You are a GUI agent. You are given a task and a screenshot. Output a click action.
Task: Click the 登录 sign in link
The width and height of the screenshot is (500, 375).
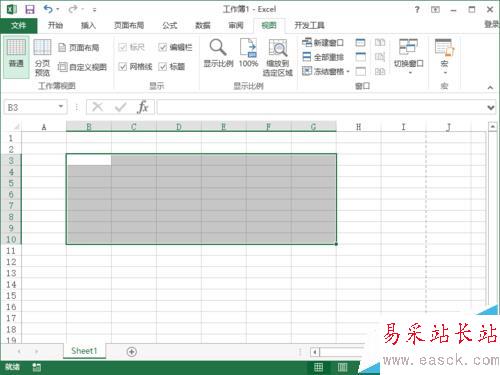coord(492,24)
